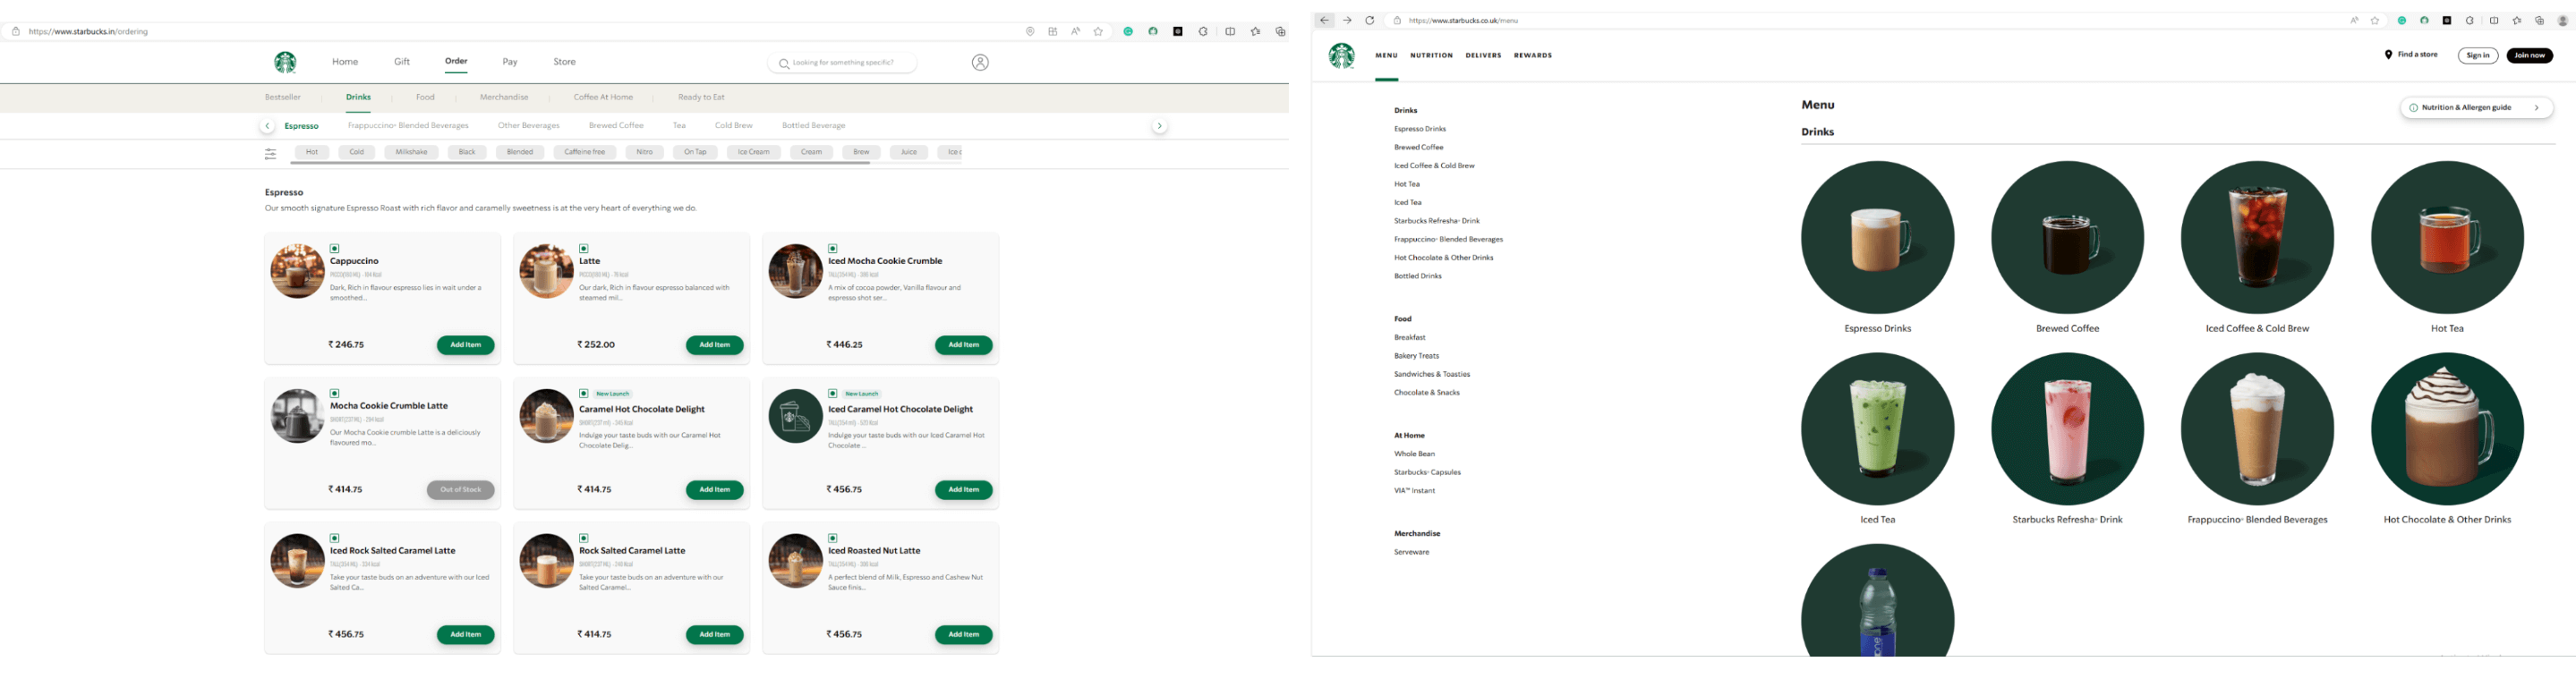Add Cappuccino item to order
Screen dimensions: 2576x687
(465, 345)
